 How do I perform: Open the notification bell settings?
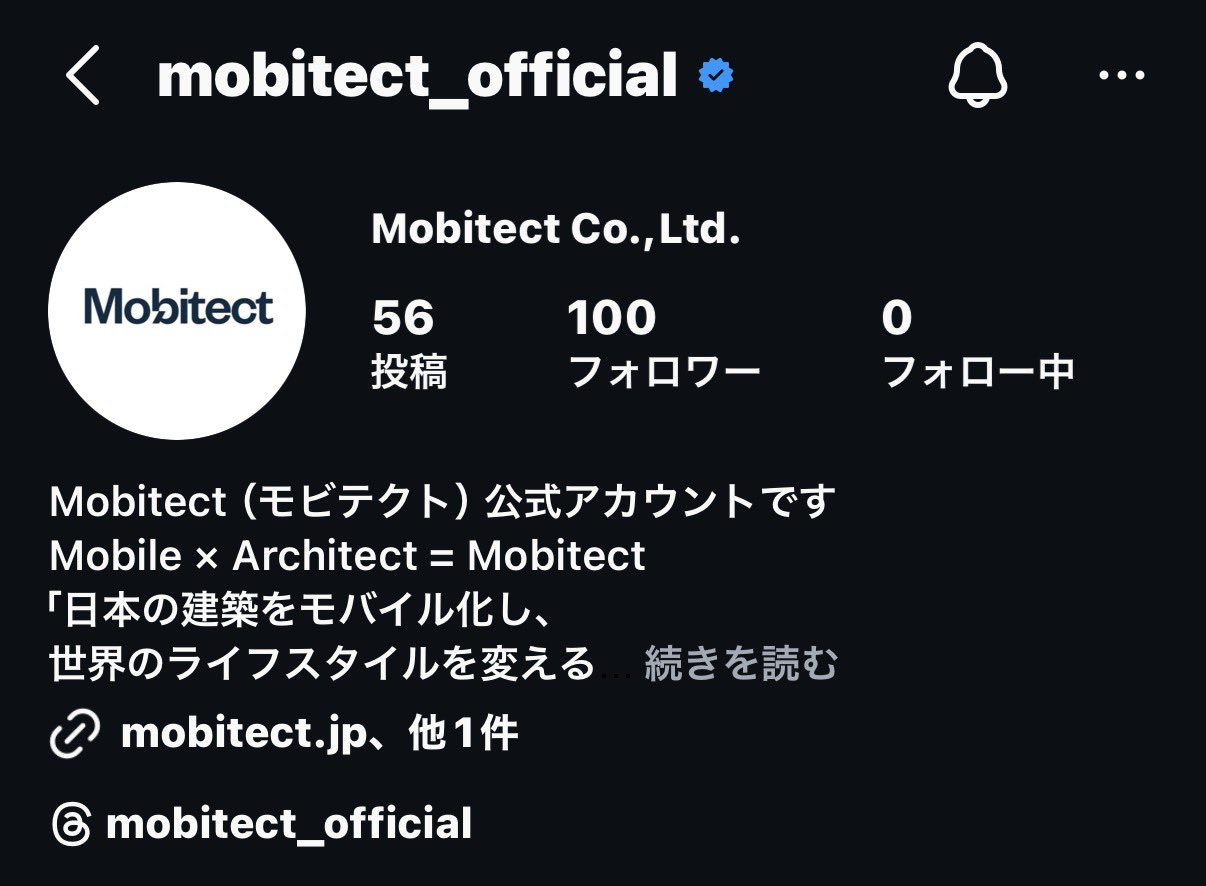click(x=977, y=76)
